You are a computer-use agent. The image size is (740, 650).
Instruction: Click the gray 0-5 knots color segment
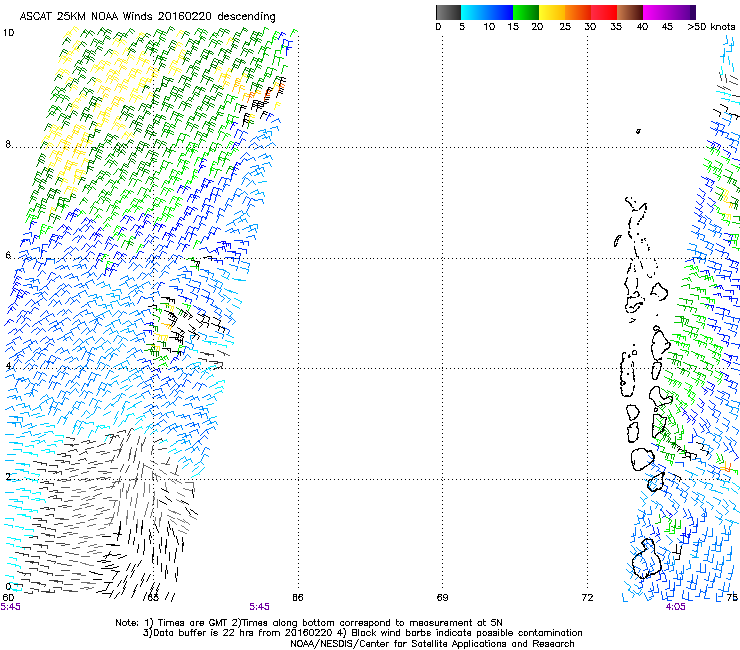tap(448, 12)
